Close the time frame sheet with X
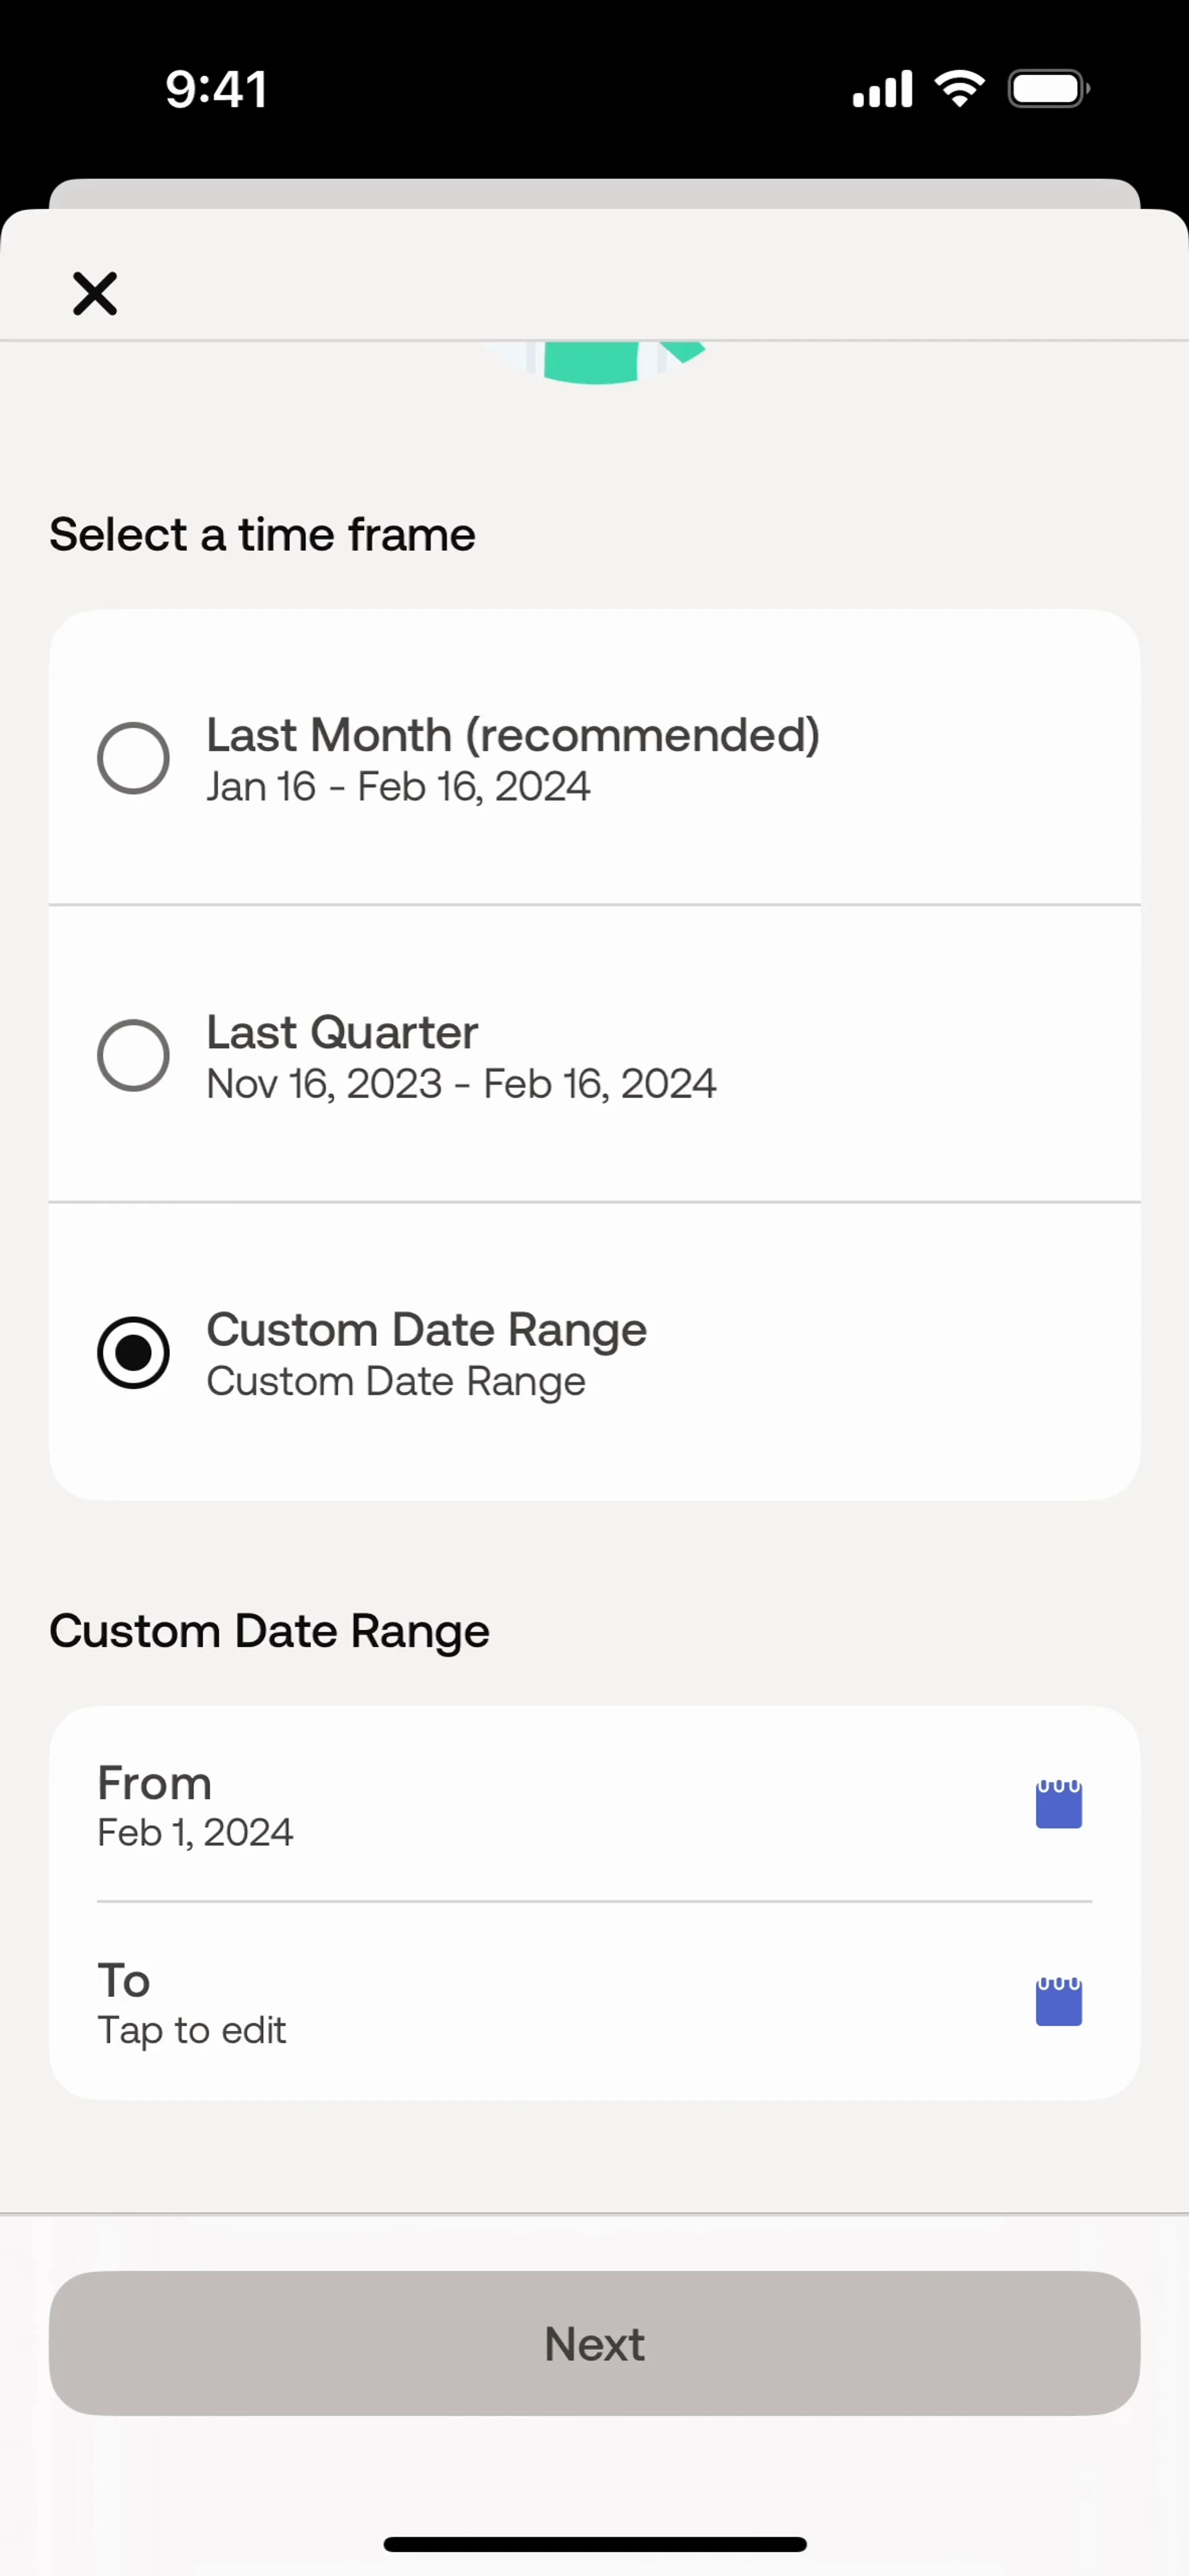The width and height of the screenshot is (1189, 2576). (95, 294)
